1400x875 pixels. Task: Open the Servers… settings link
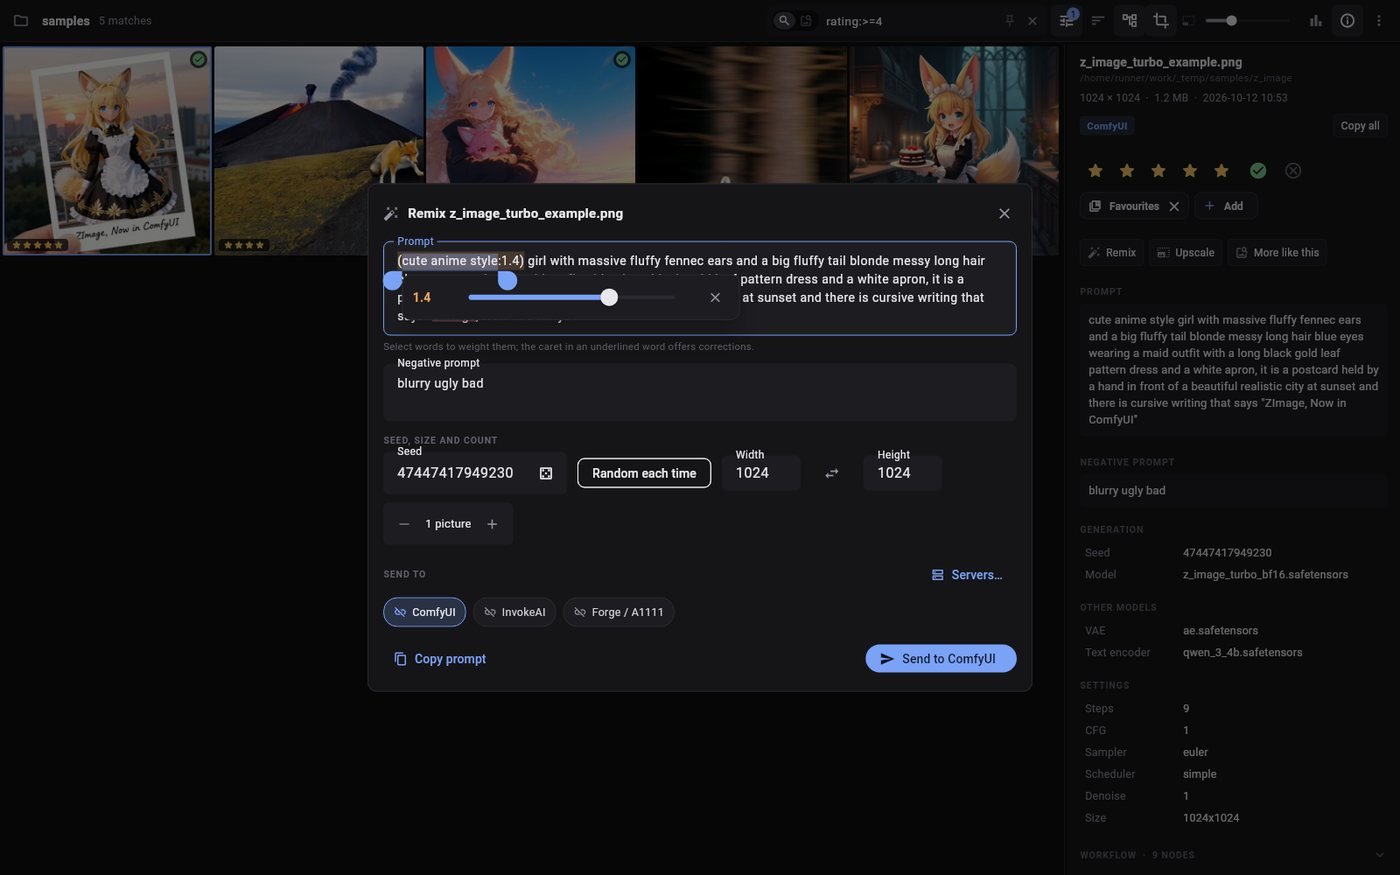967,575
